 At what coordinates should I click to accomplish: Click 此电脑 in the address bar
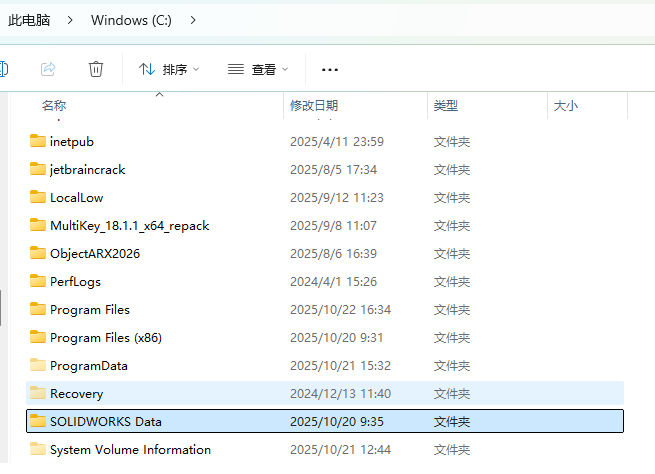click(x=29, y=20)
